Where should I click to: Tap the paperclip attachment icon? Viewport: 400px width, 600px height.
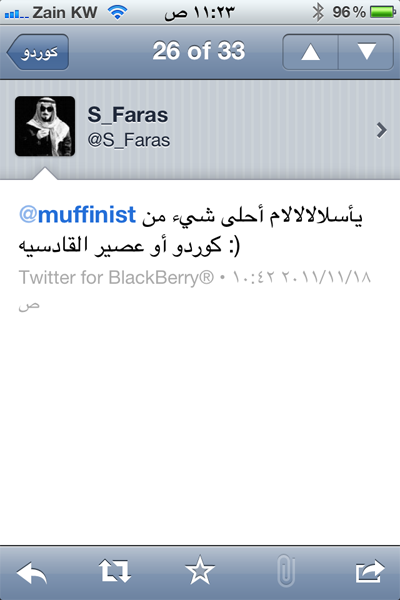pos(286,571)
